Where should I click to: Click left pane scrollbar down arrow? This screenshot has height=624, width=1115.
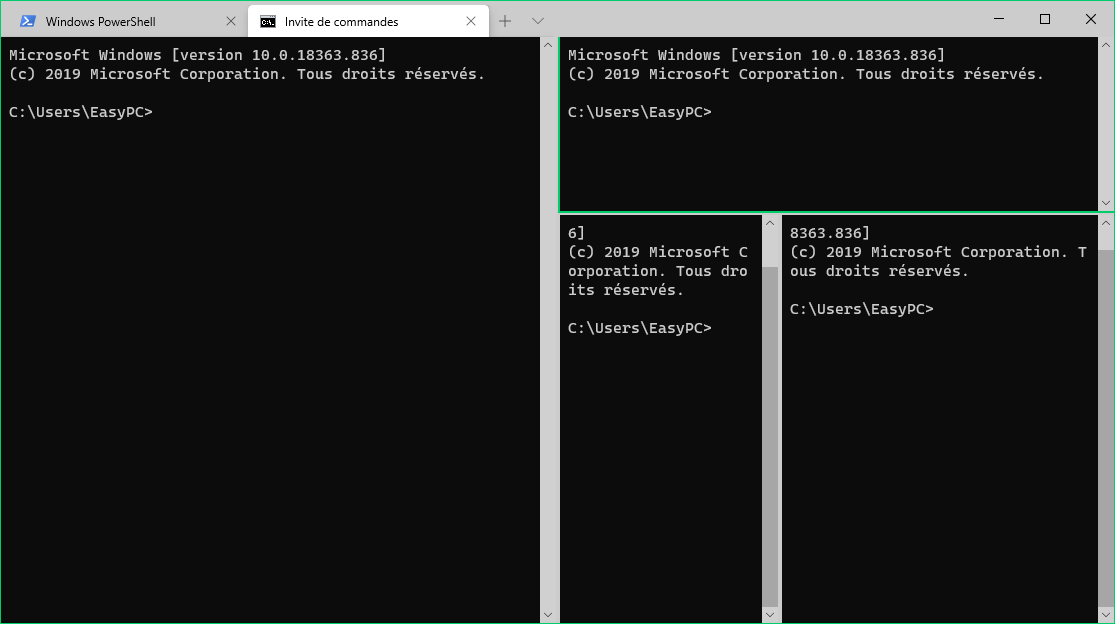click(x=548, y=615)
